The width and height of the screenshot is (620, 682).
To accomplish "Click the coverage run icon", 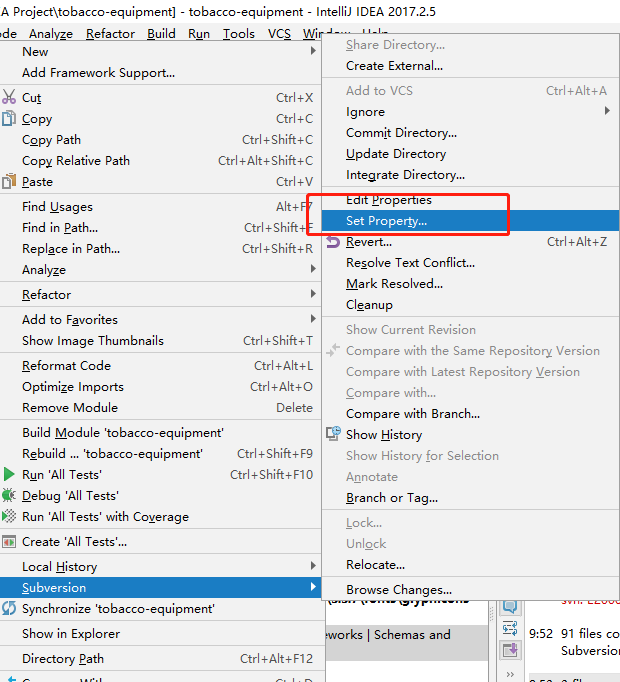I will [x=9, y=516].
